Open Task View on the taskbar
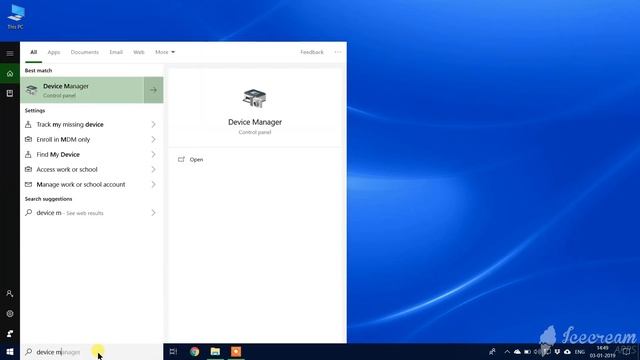The height and width of the screenshot is (360, 640). click(x=173, y=351)
